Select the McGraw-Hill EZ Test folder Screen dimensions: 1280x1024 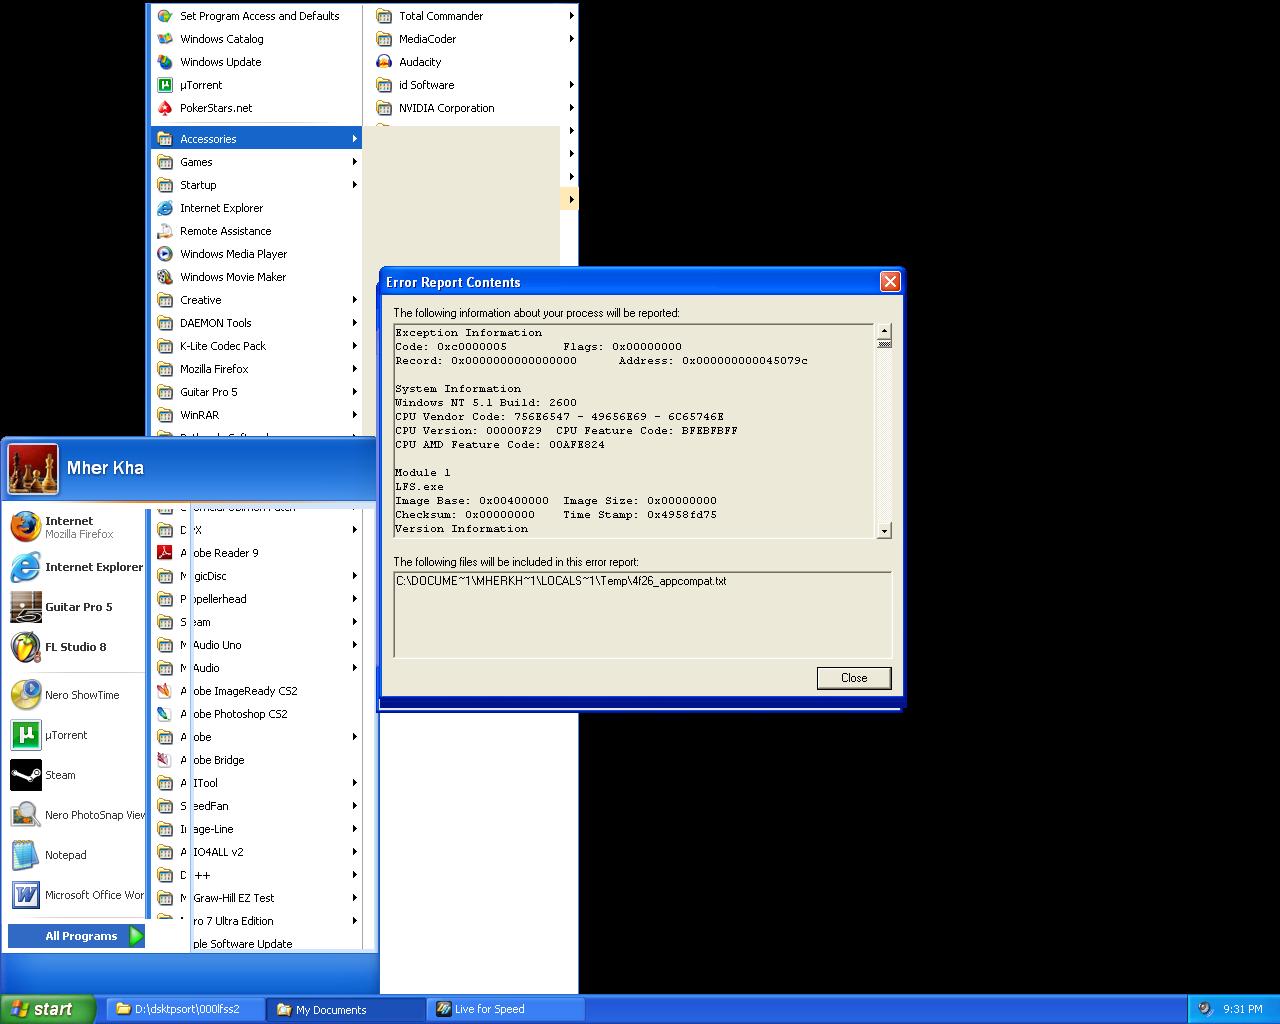tap(257, 898)
